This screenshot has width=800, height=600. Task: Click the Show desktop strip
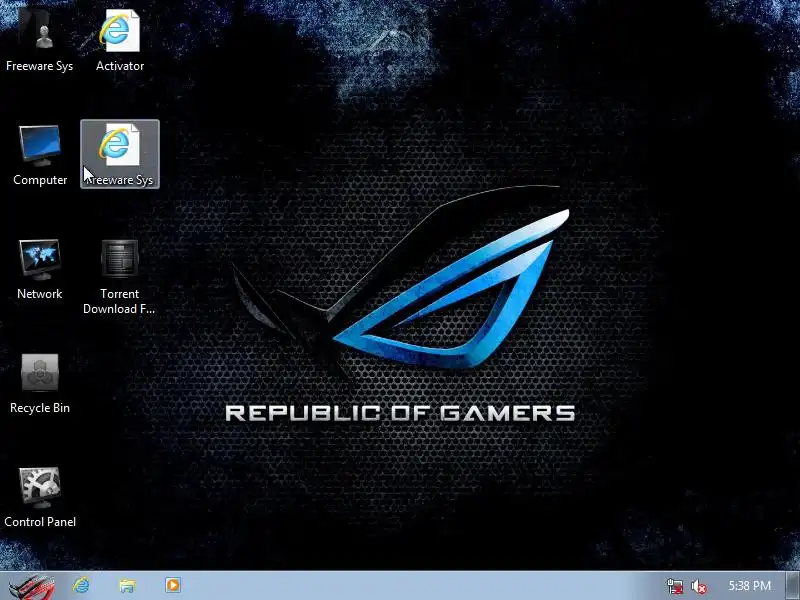coord(793,586)
